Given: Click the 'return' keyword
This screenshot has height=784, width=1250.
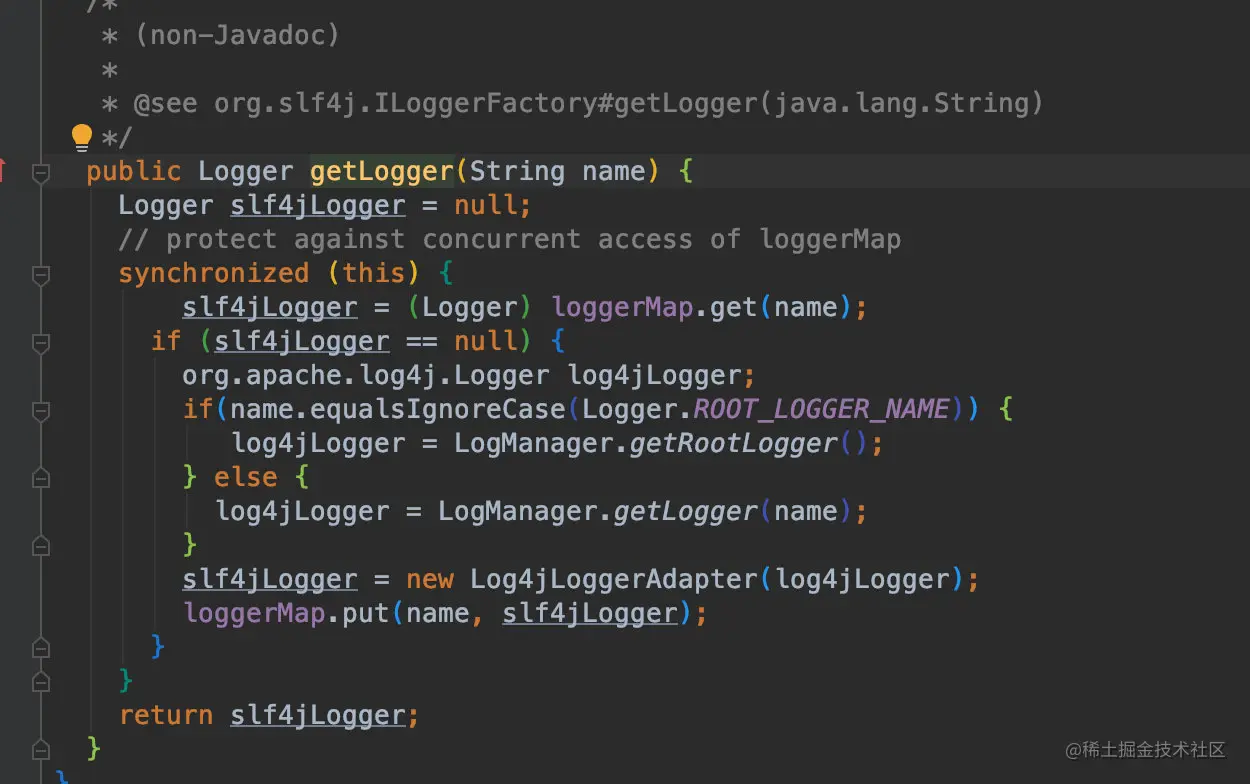Looking at the screenshot, I should (x=166, y=716).
